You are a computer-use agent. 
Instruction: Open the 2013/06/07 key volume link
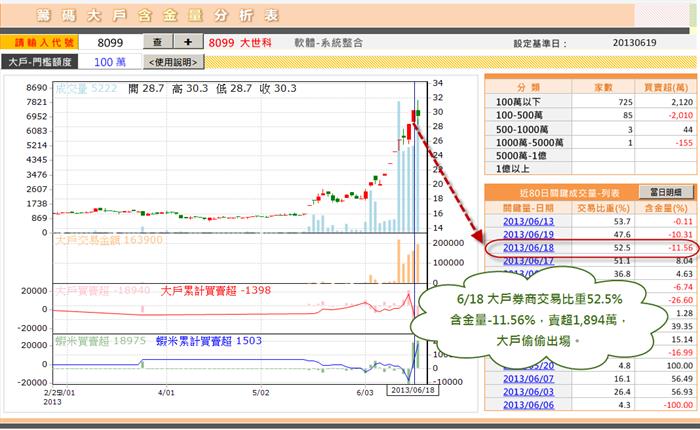pyautogui.click(x=528, y=379)
